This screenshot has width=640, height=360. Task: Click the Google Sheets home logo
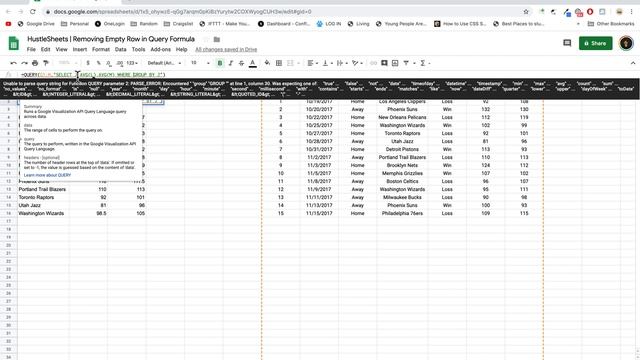[x=13, y=43]
